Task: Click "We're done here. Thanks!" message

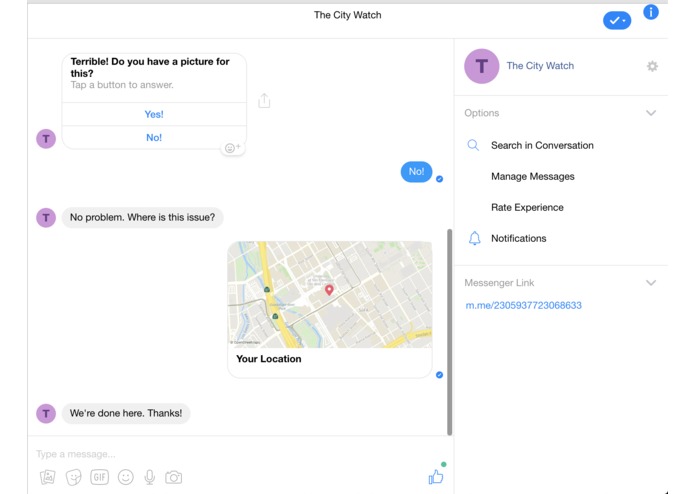Action: pos(126,413)
